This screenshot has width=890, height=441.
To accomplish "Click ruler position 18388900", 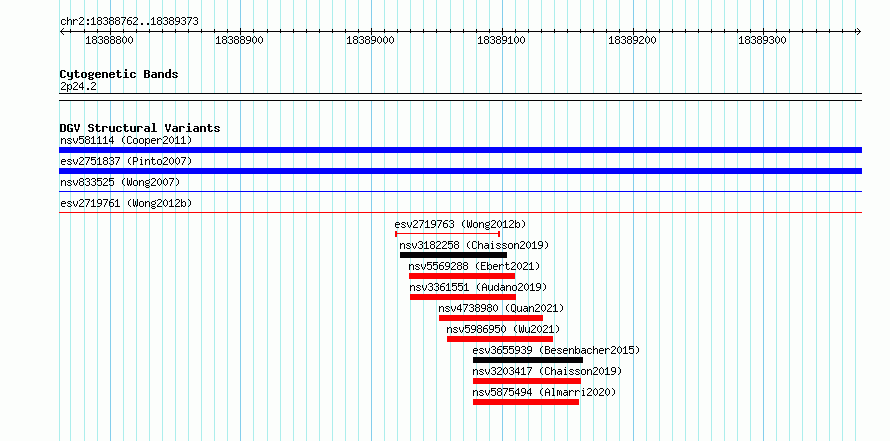I will point(240,40).
